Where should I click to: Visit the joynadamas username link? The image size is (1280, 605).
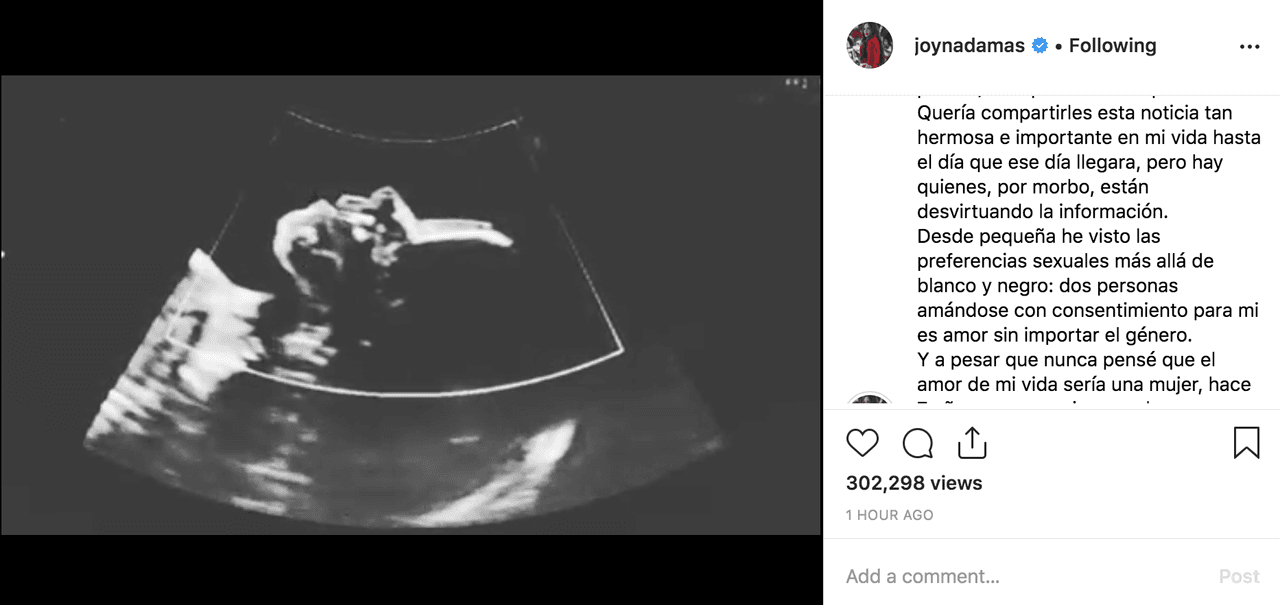[x=969, y=46]
